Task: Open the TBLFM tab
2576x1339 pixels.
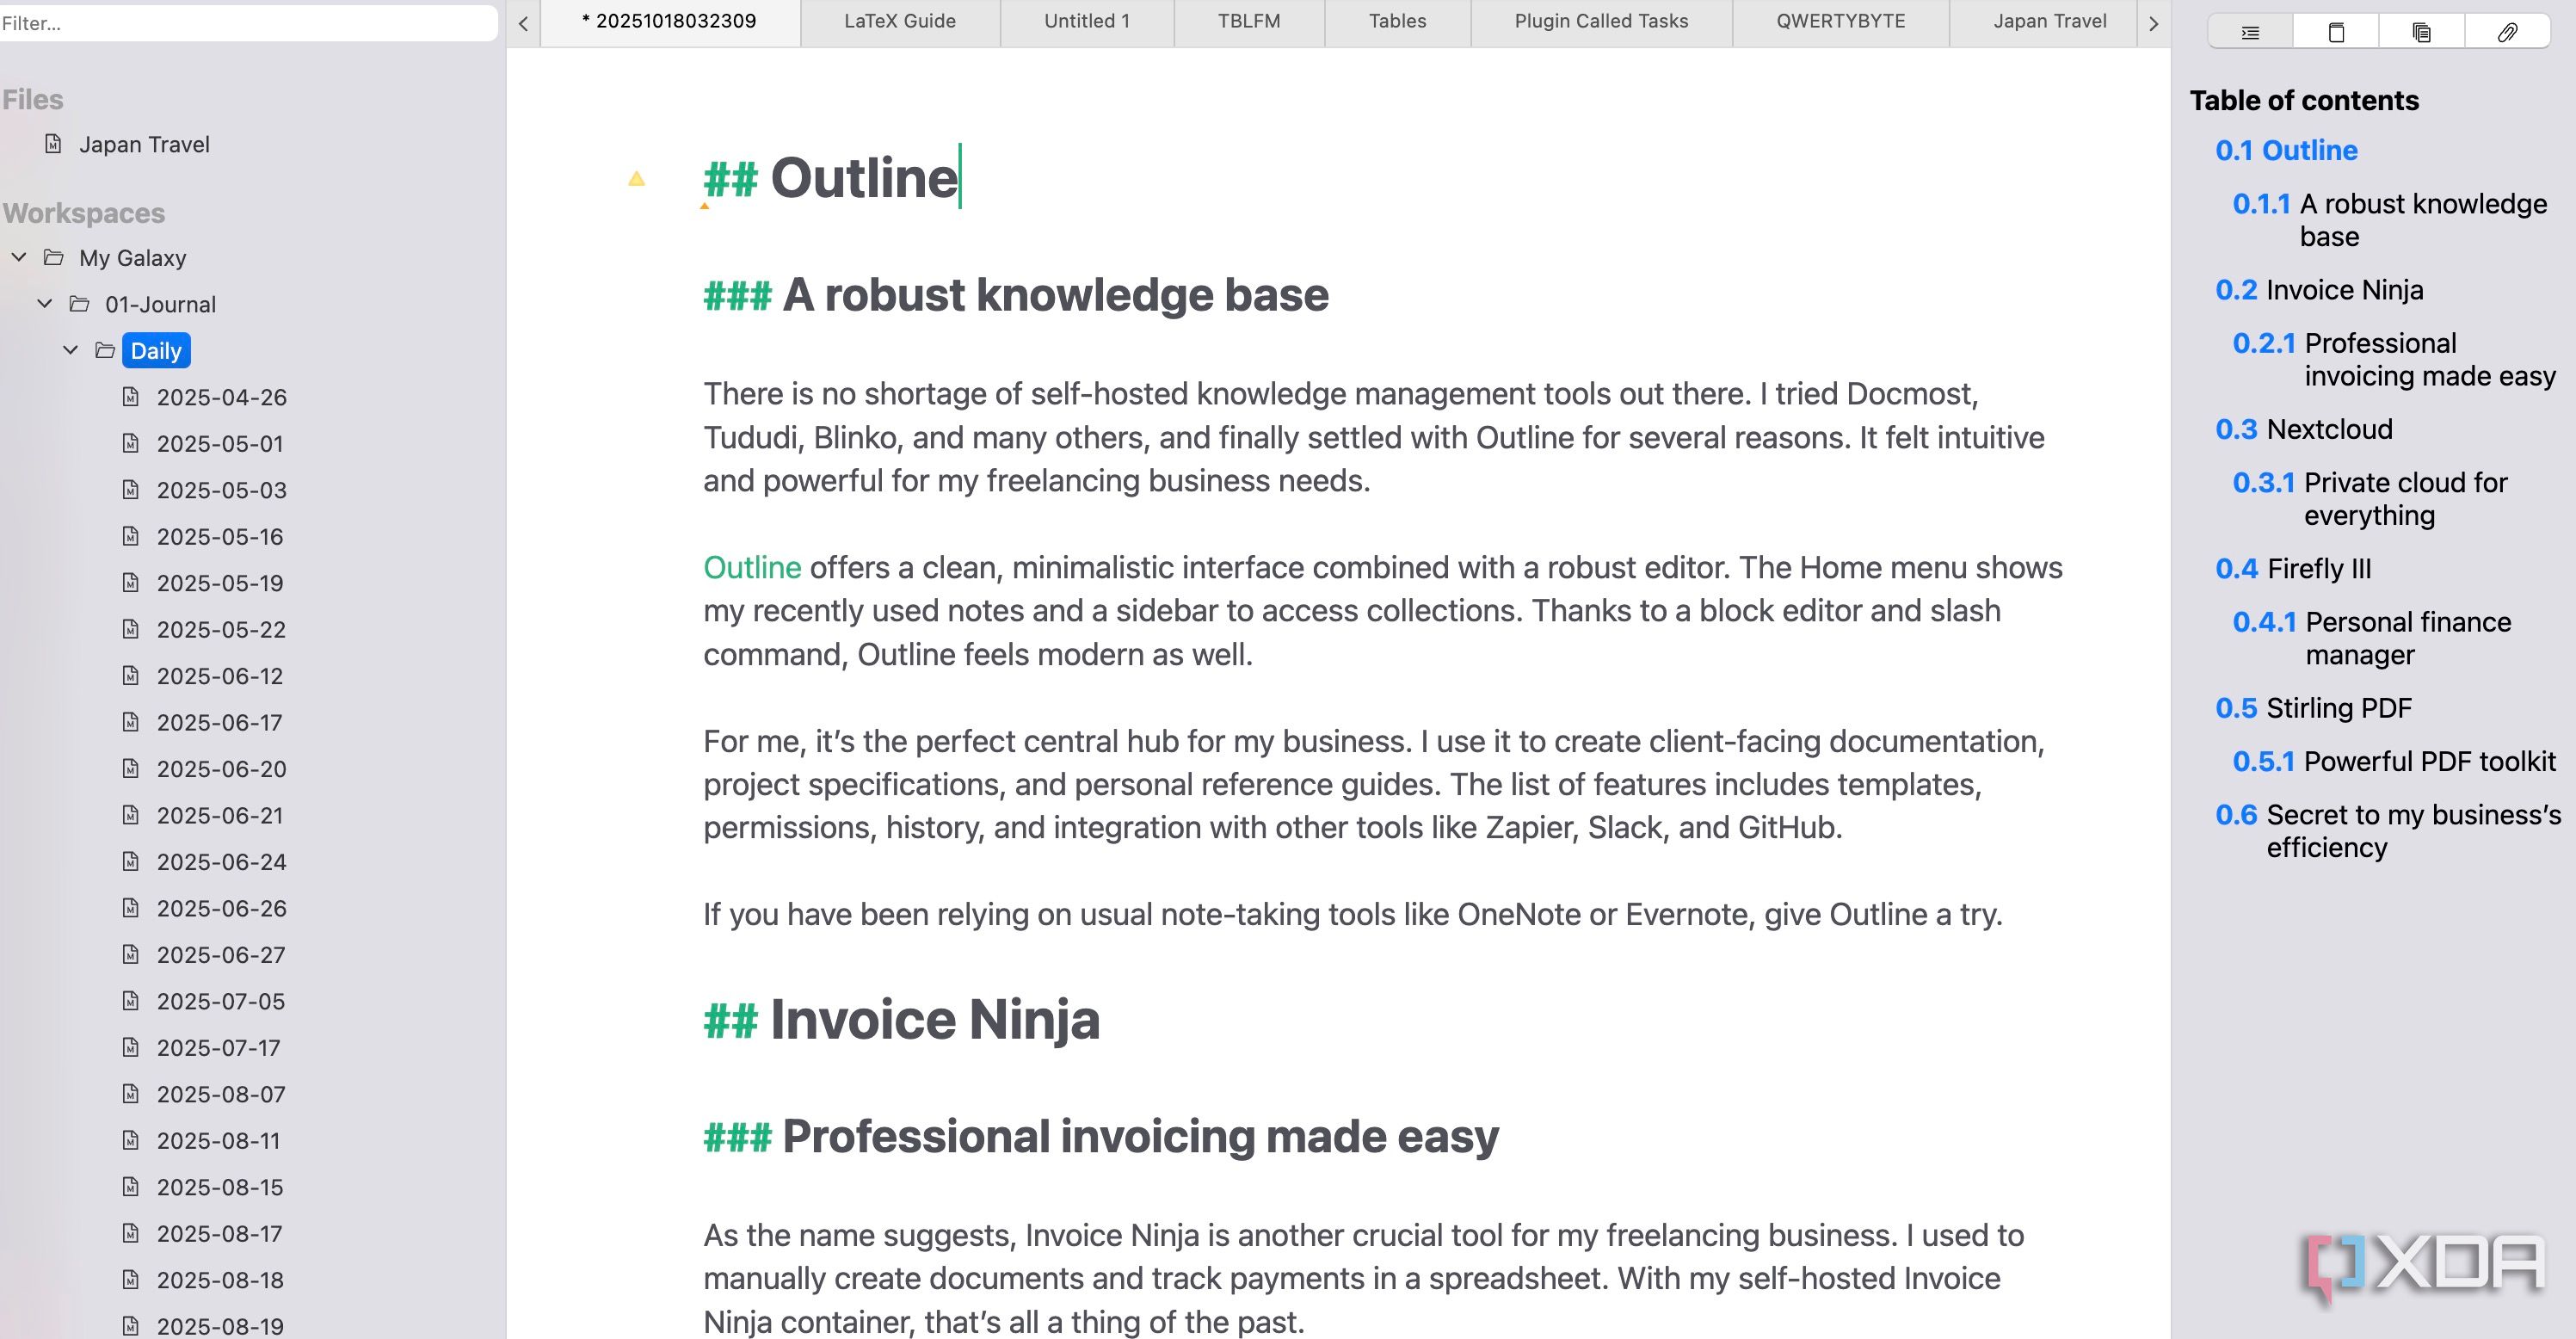Action: click(x=1249, y=21)
